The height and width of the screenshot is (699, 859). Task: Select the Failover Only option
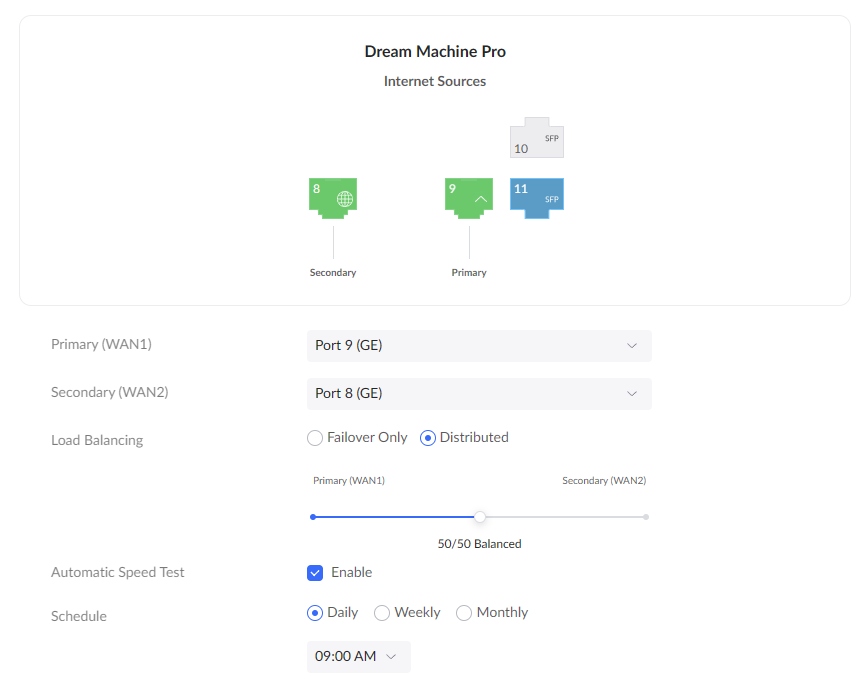pyautogui.click(x=315, y=438)
